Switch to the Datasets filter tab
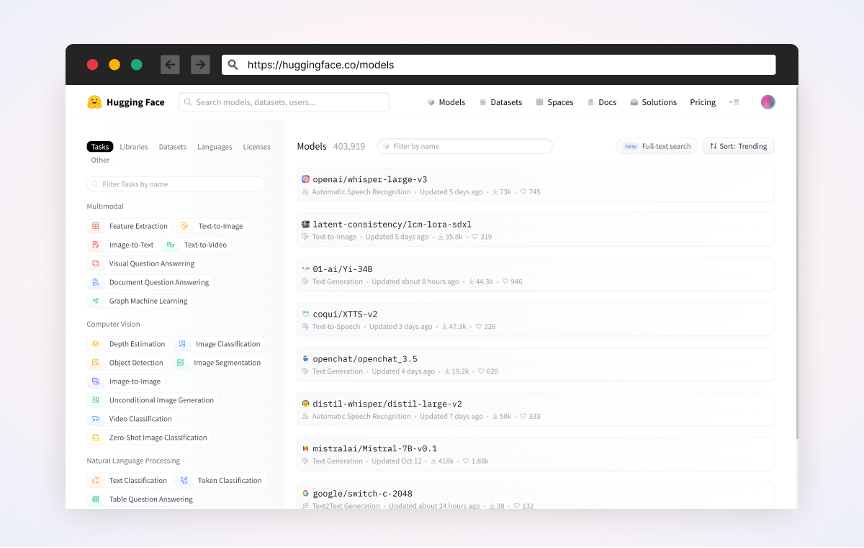Screen dimensions: 864x548 [172, 147]
